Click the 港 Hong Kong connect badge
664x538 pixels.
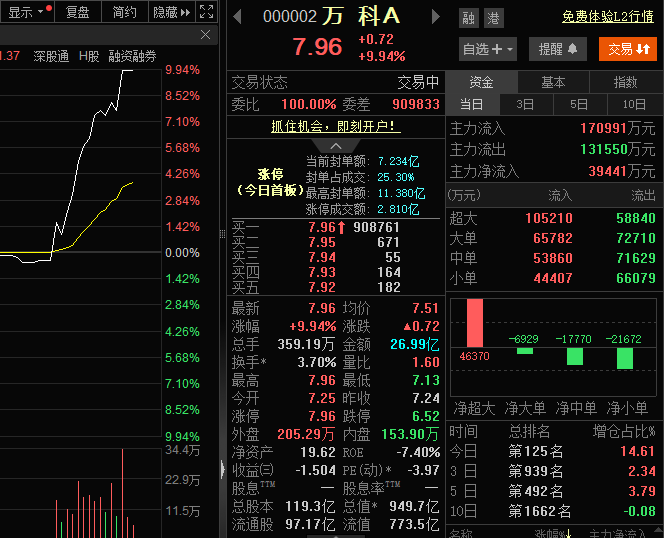[493, 18]
